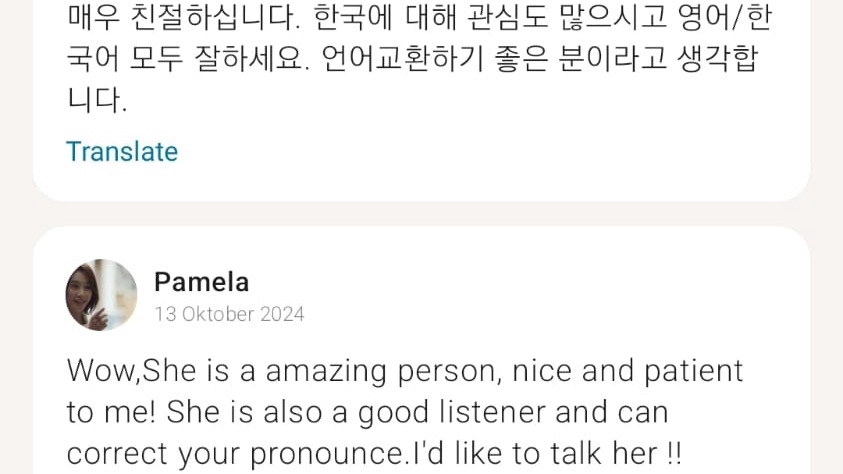Tap the word "patient" in Pamela's review
The height and width of the screenshot is (474, 843).
(x=690, y=371)
